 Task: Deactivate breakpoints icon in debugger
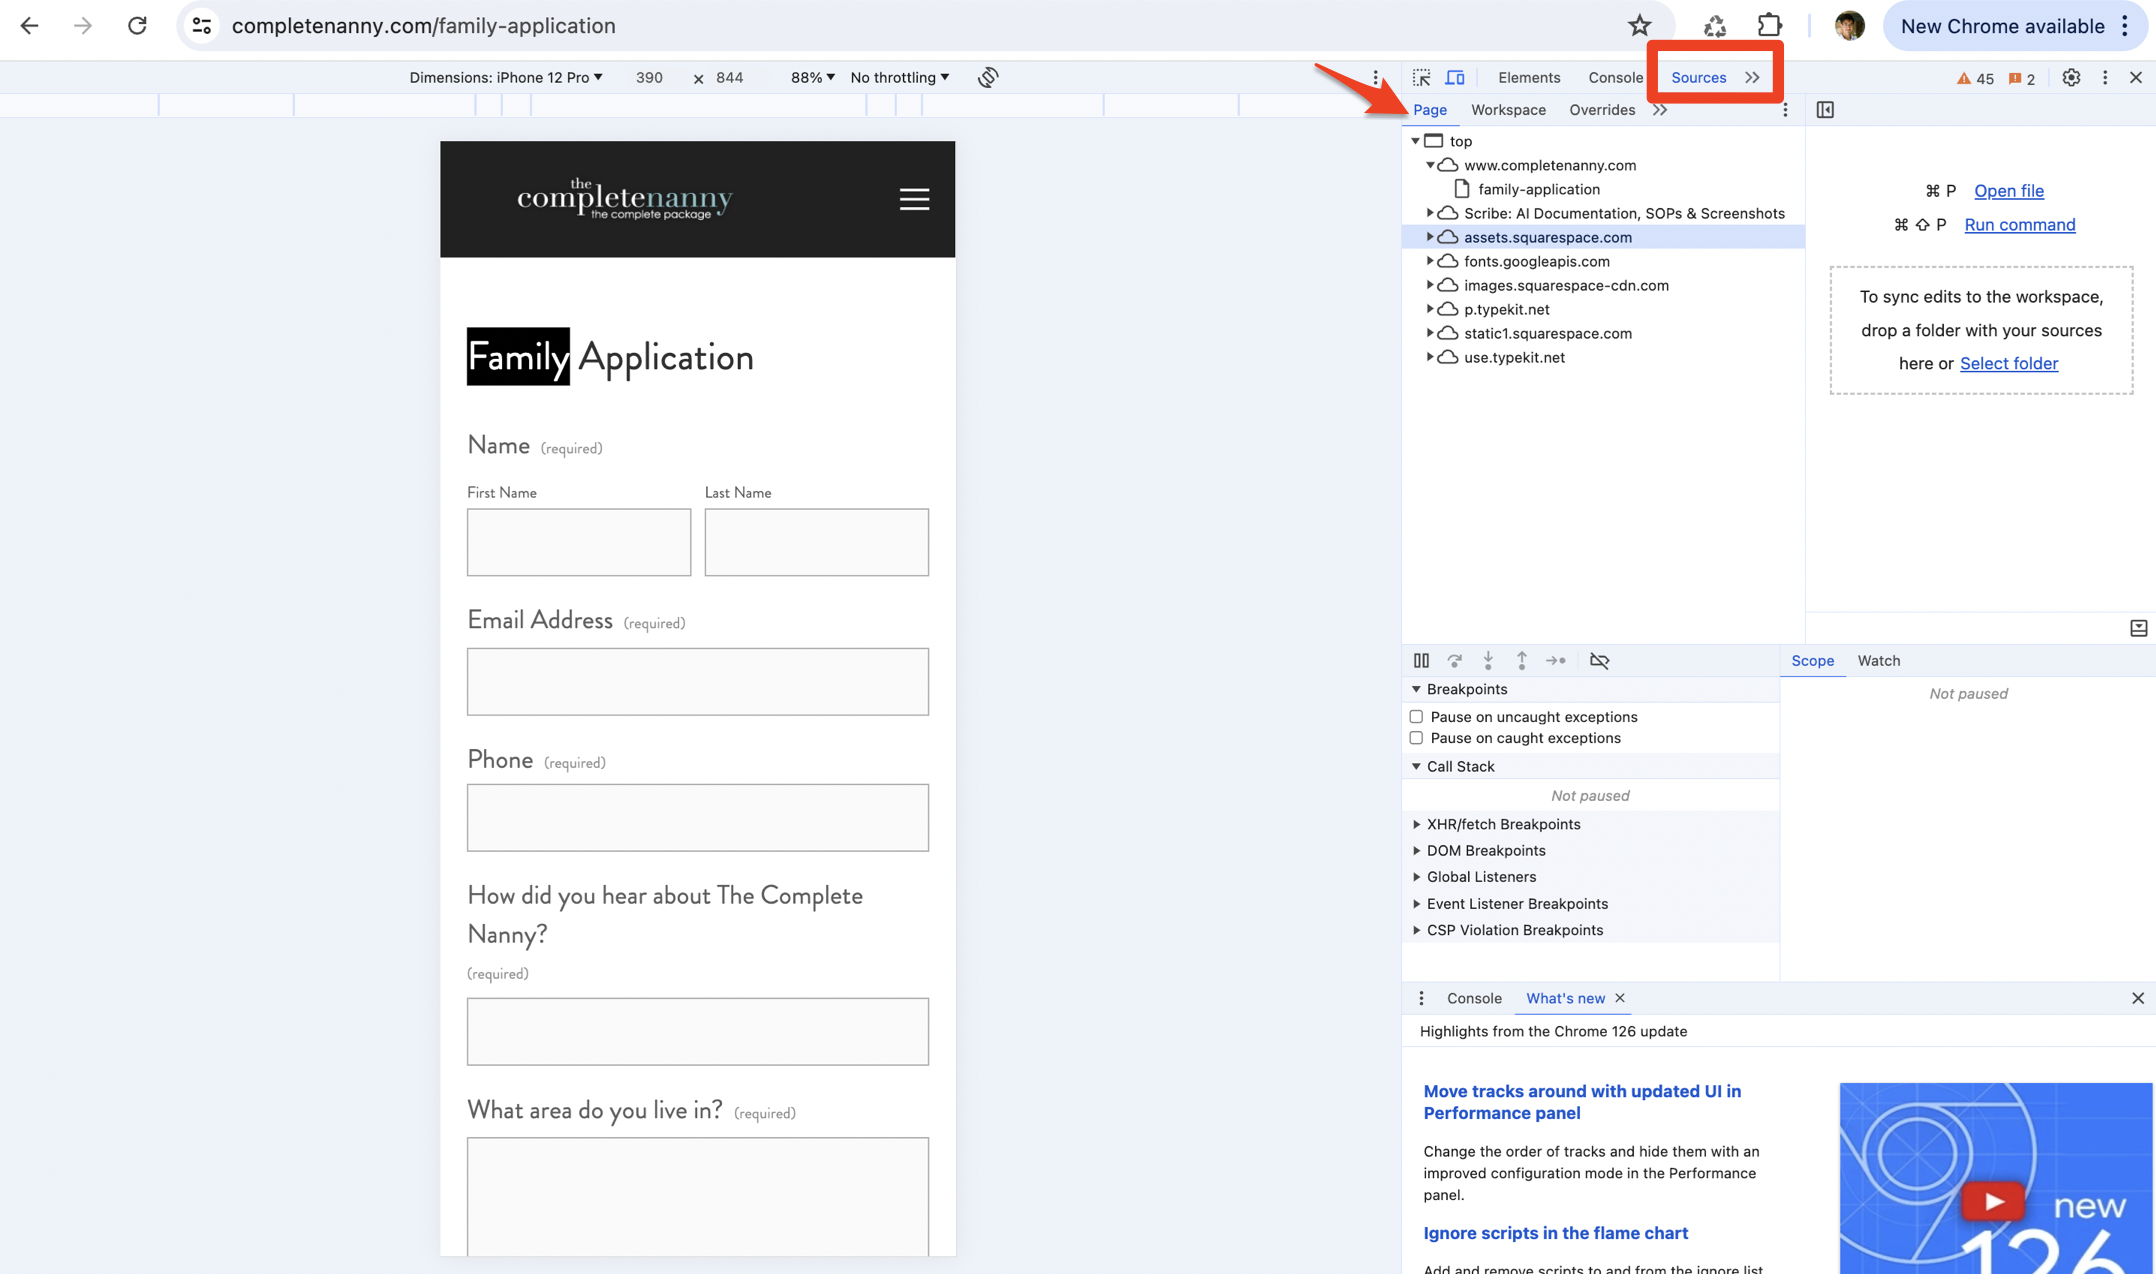tap(1599, 660)
